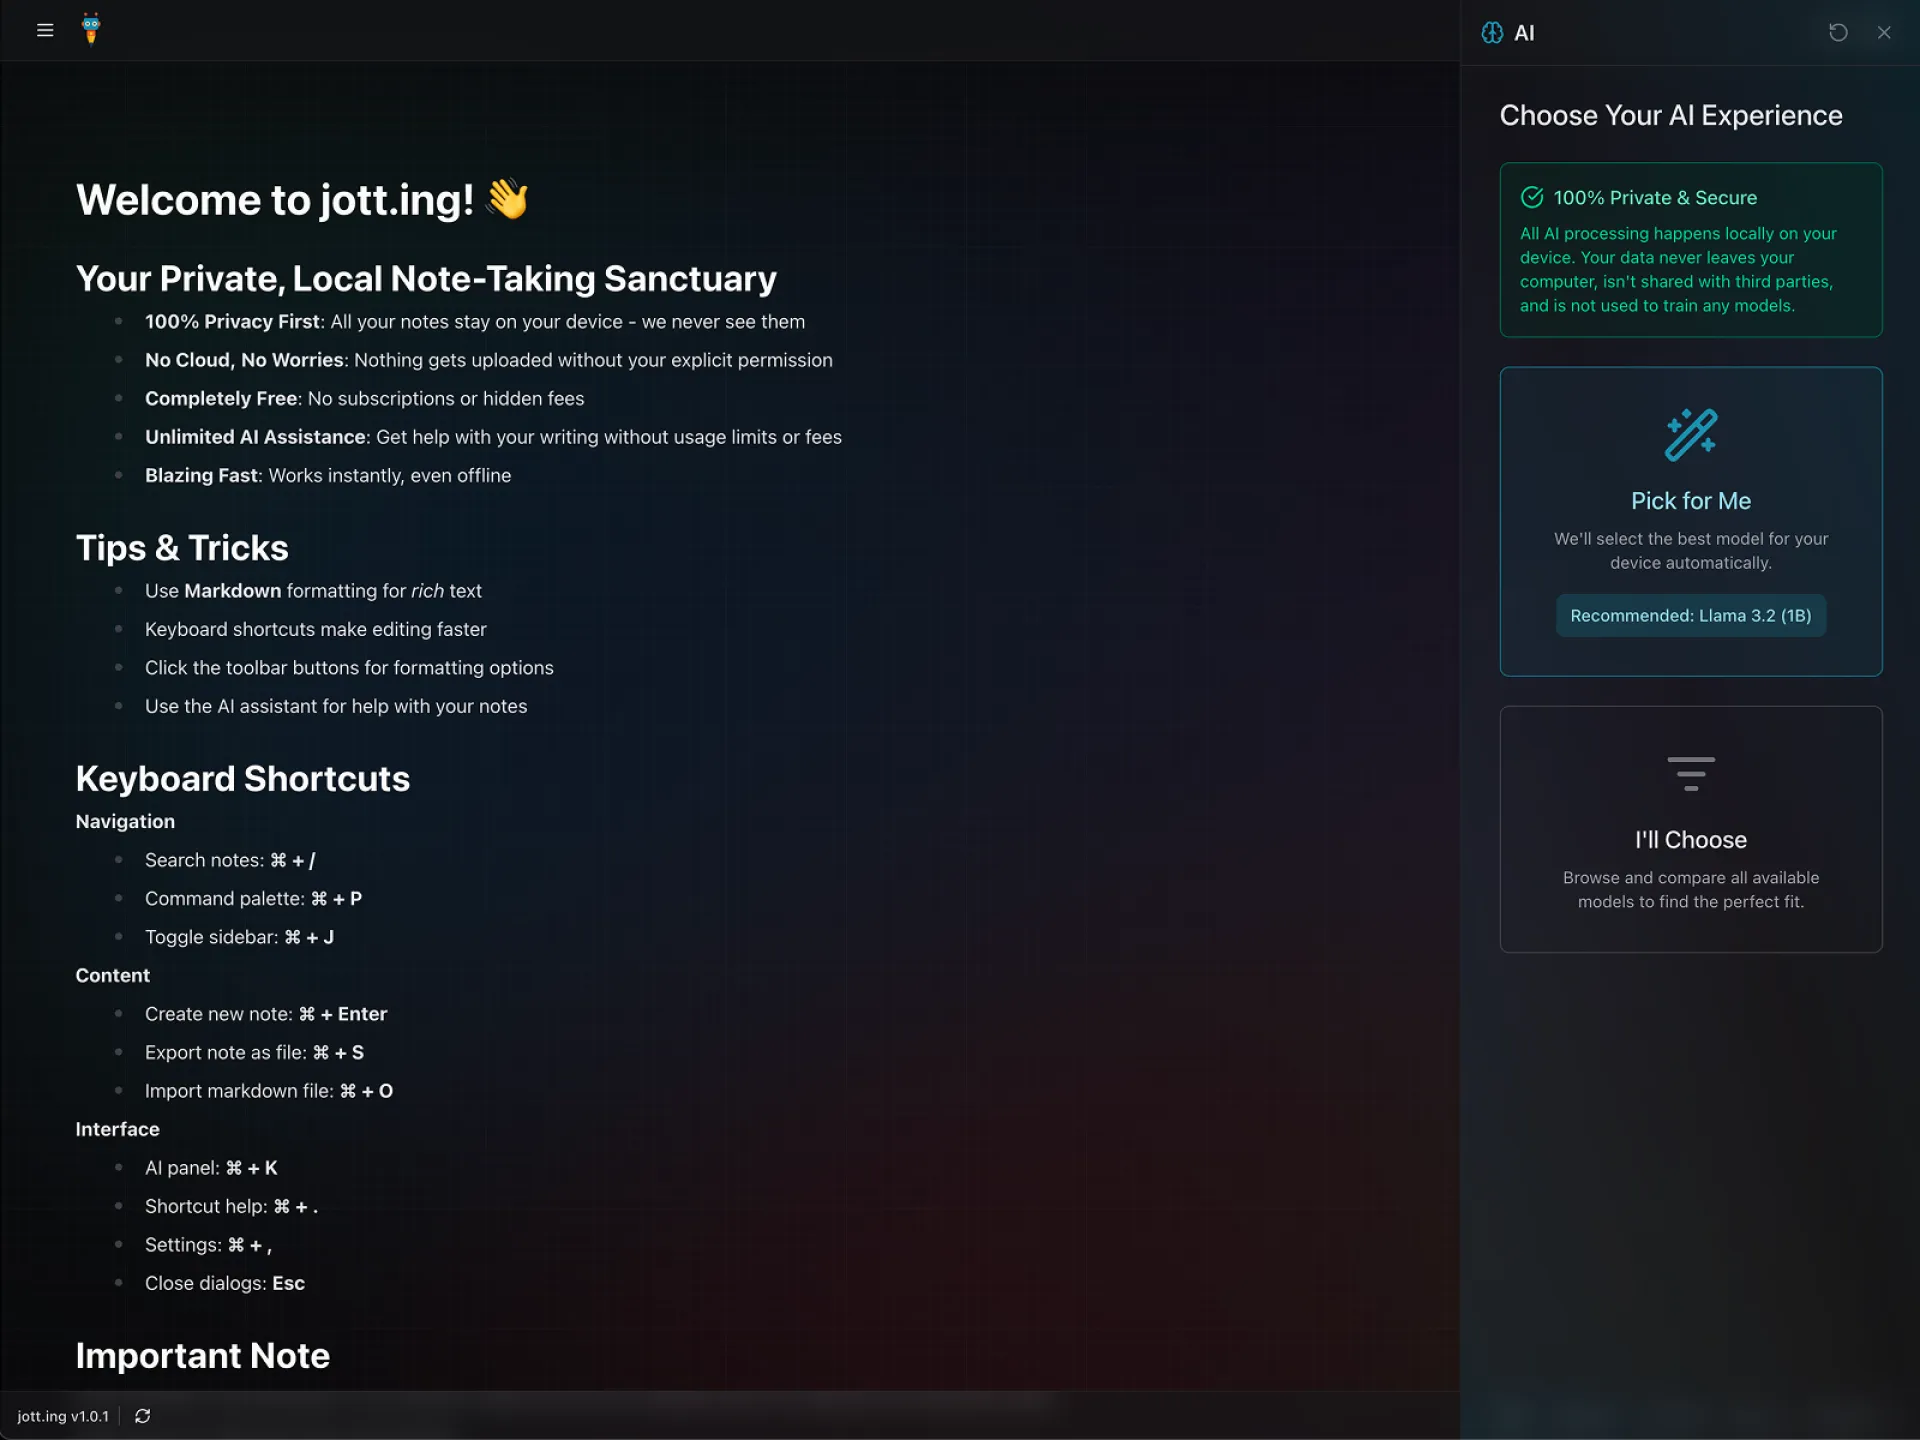Screen dimensions: 1920x1440
Task: Click the Choose Your AI Experience title
Action: click(1670, 116)
